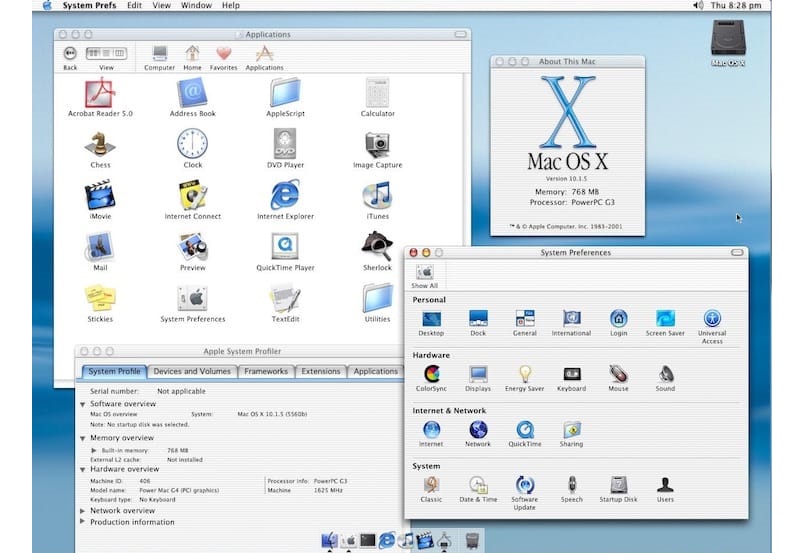Image resolution: width=800 pixels, height=553 pixels.
Task: Open the ColorSync preference pane
Action: pyautogui.click(x=432, y=374)
